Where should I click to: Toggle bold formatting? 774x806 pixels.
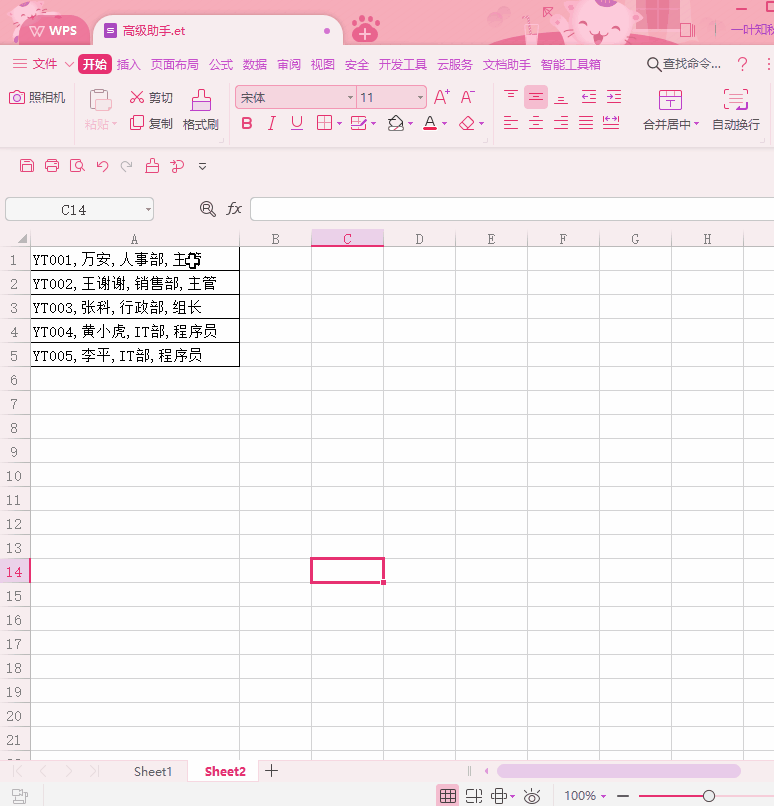pyautogui.click(x=246, y=124)
